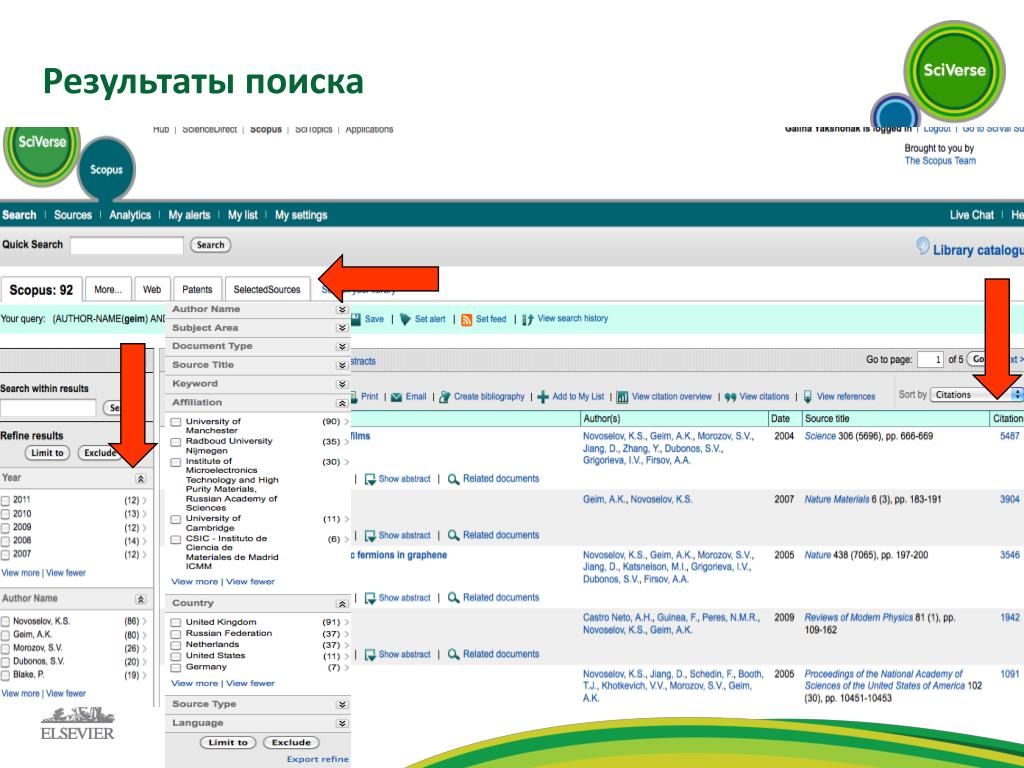The width and height of the screenshot is (1024, 768).
Task: Check the United Kingdom country filter
Action: 176,623
